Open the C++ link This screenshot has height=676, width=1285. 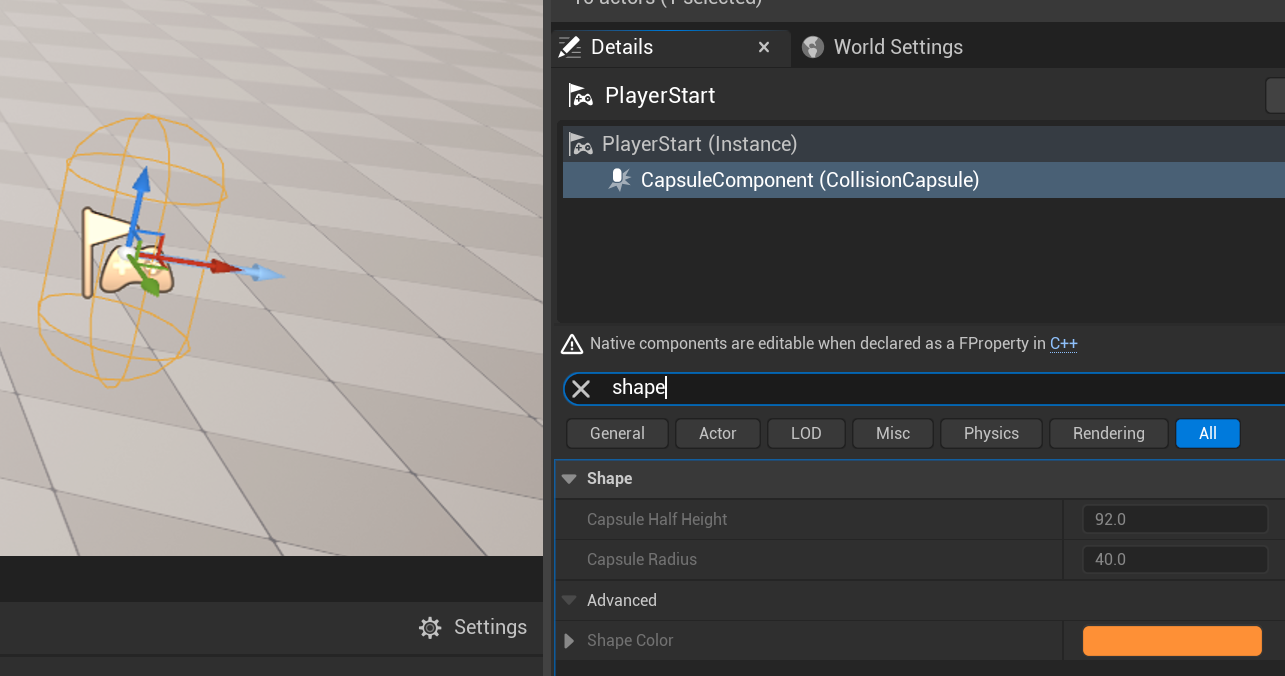(x=1063, y=344)
